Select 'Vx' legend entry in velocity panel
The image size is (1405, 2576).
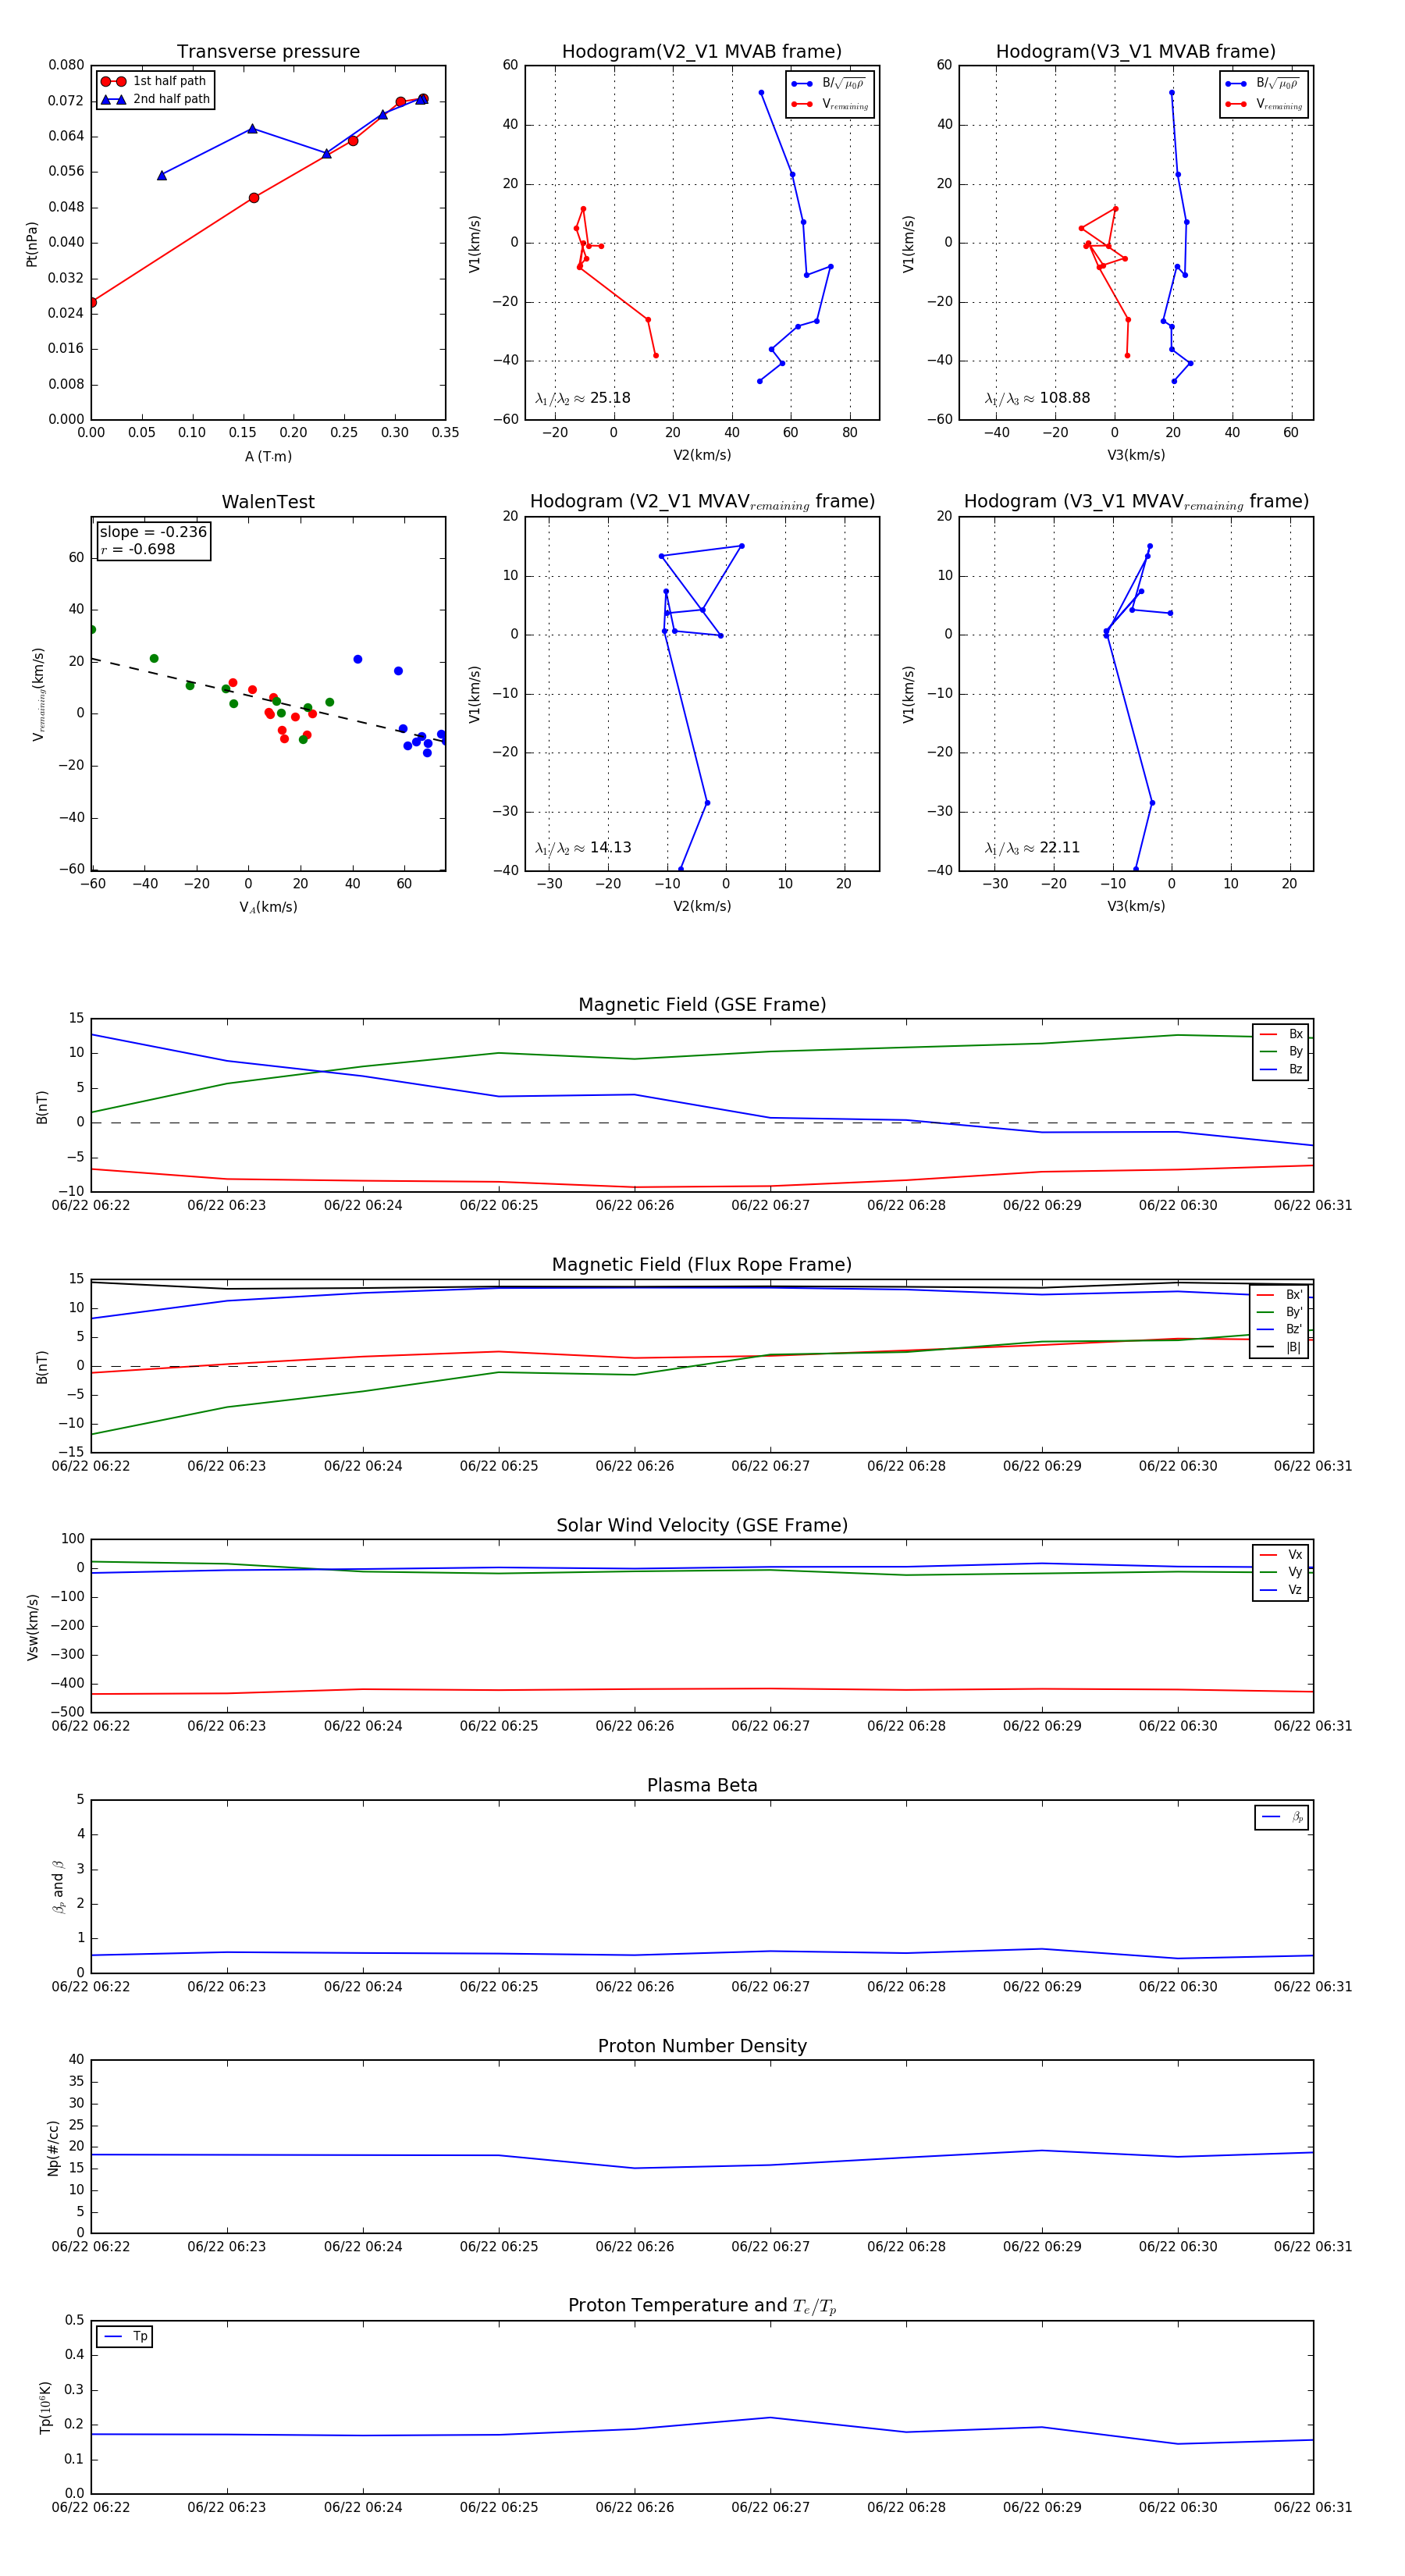(1281, 1555)
